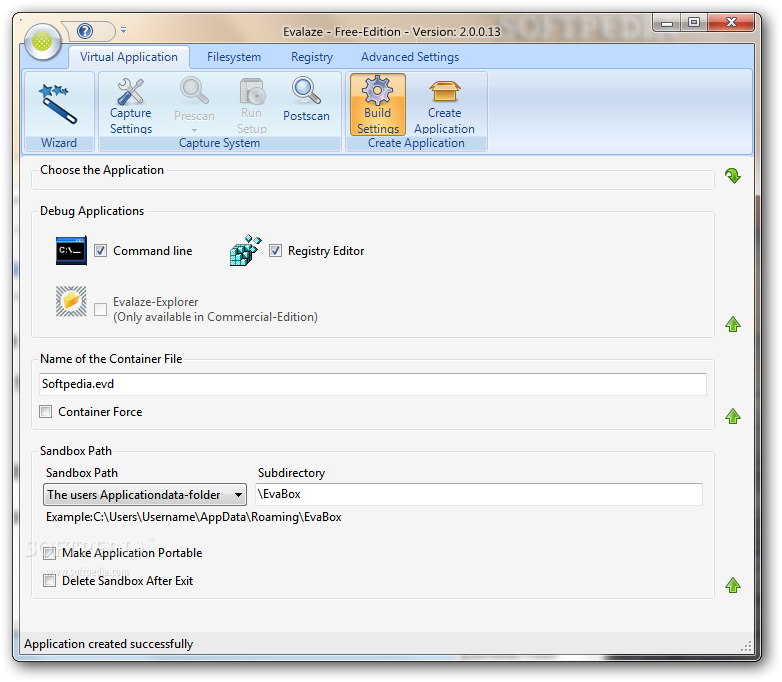Minimize the Evalaze window
Viewport: 782px width, 682px height.
point(666,22)
